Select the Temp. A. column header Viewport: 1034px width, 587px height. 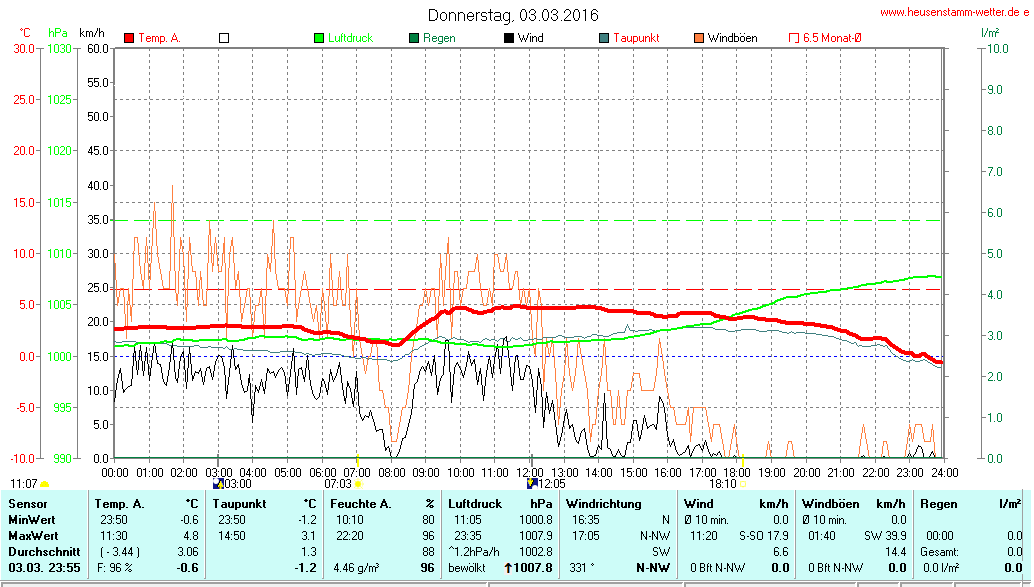pyautogui.click(x=117, y=503)
